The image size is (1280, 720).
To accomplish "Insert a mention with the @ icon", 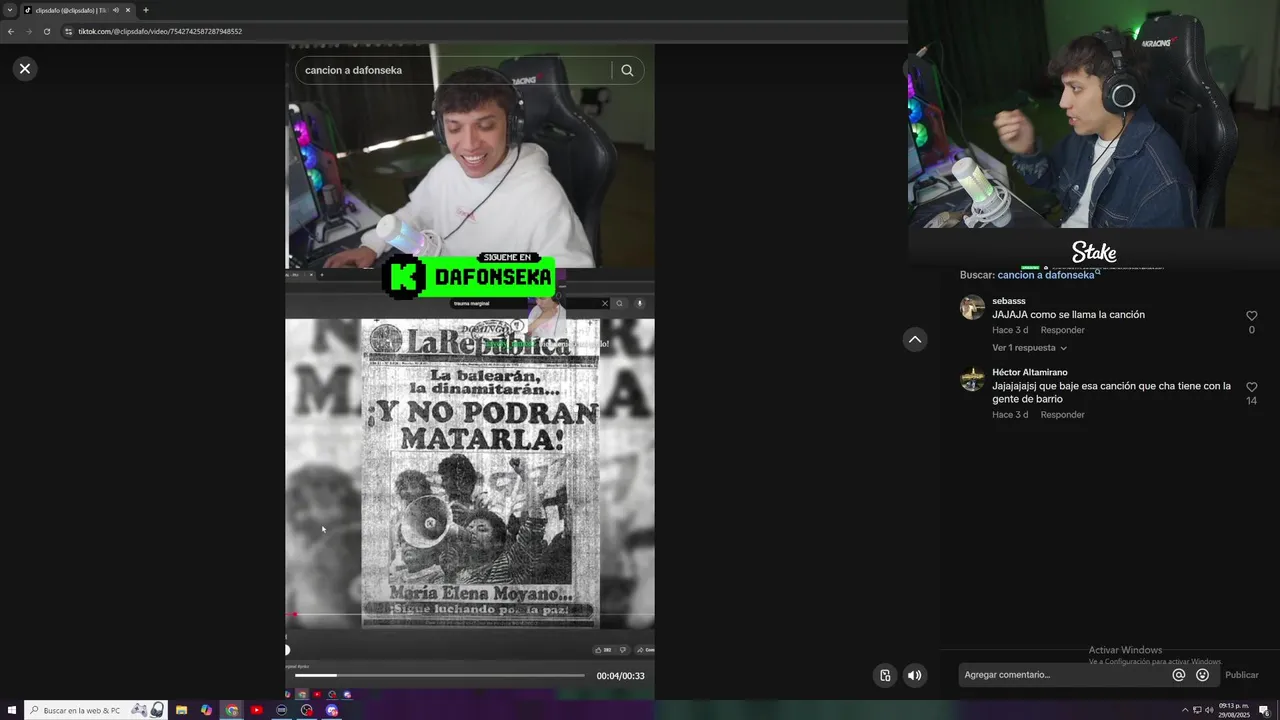I will click(x=1179, y=675).
